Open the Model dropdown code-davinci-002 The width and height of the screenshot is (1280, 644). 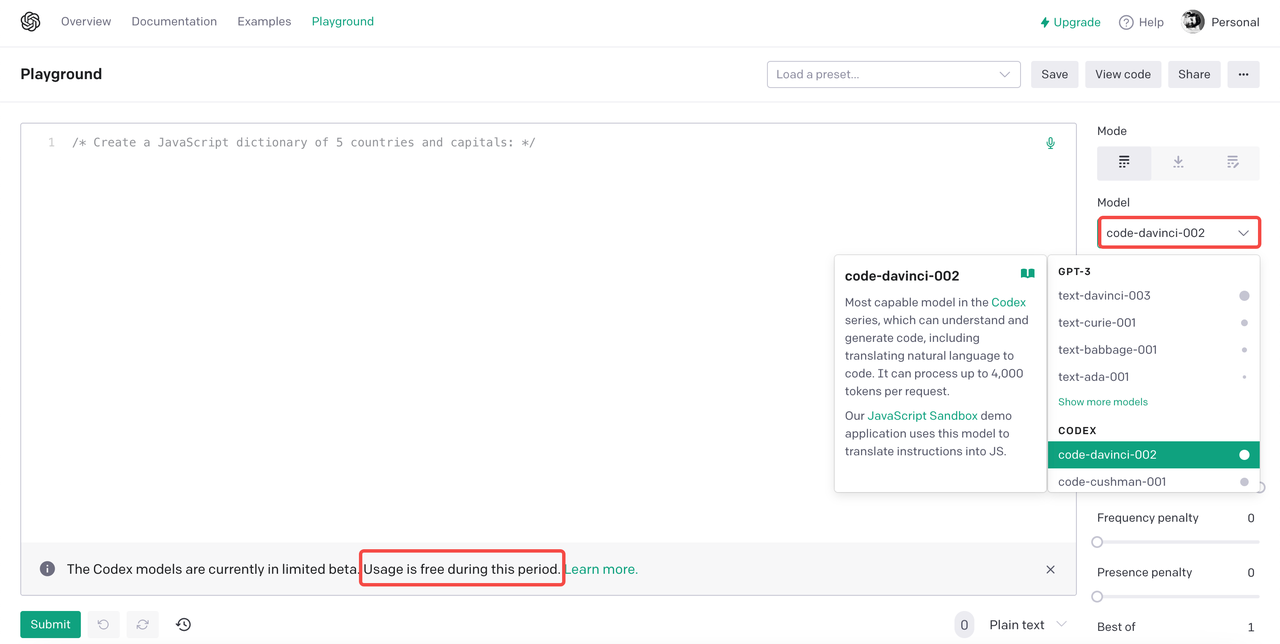point(1178,233)
